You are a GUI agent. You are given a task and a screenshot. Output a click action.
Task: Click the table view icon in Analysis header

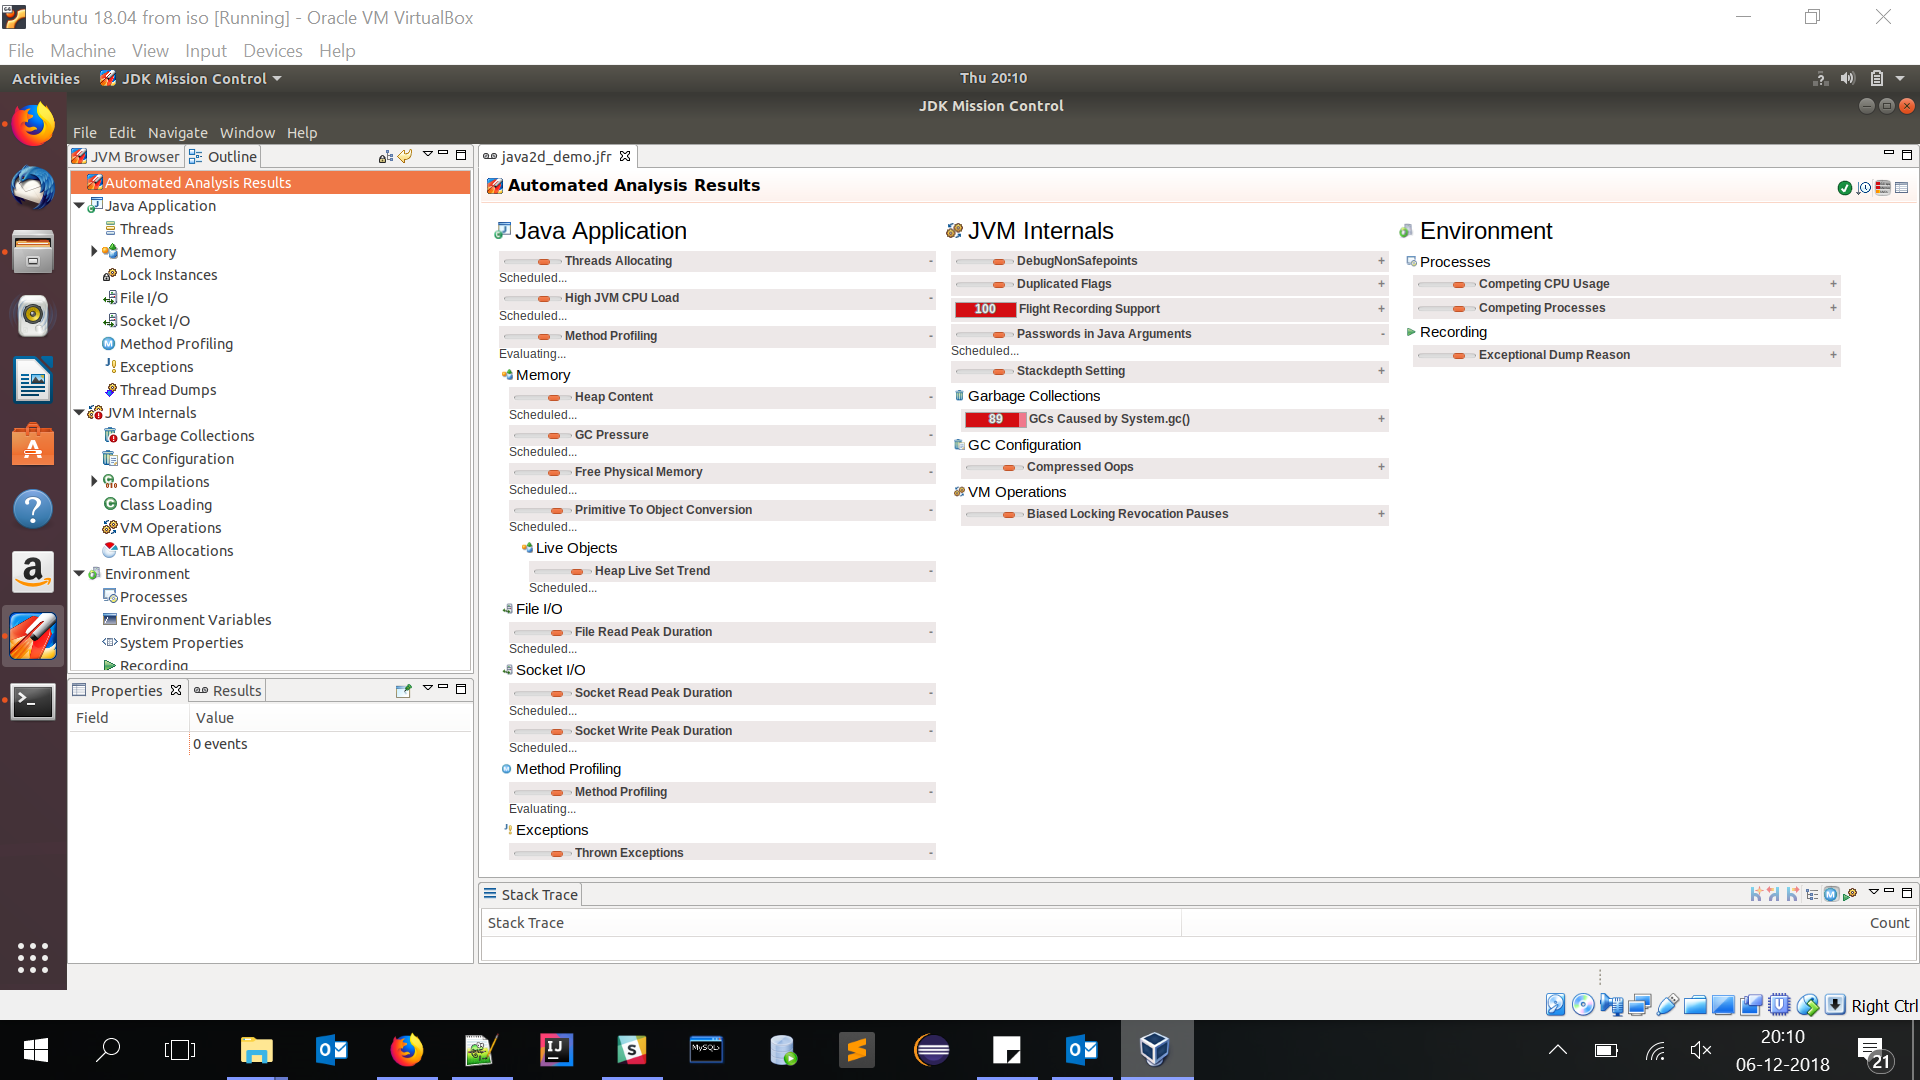1902,188
